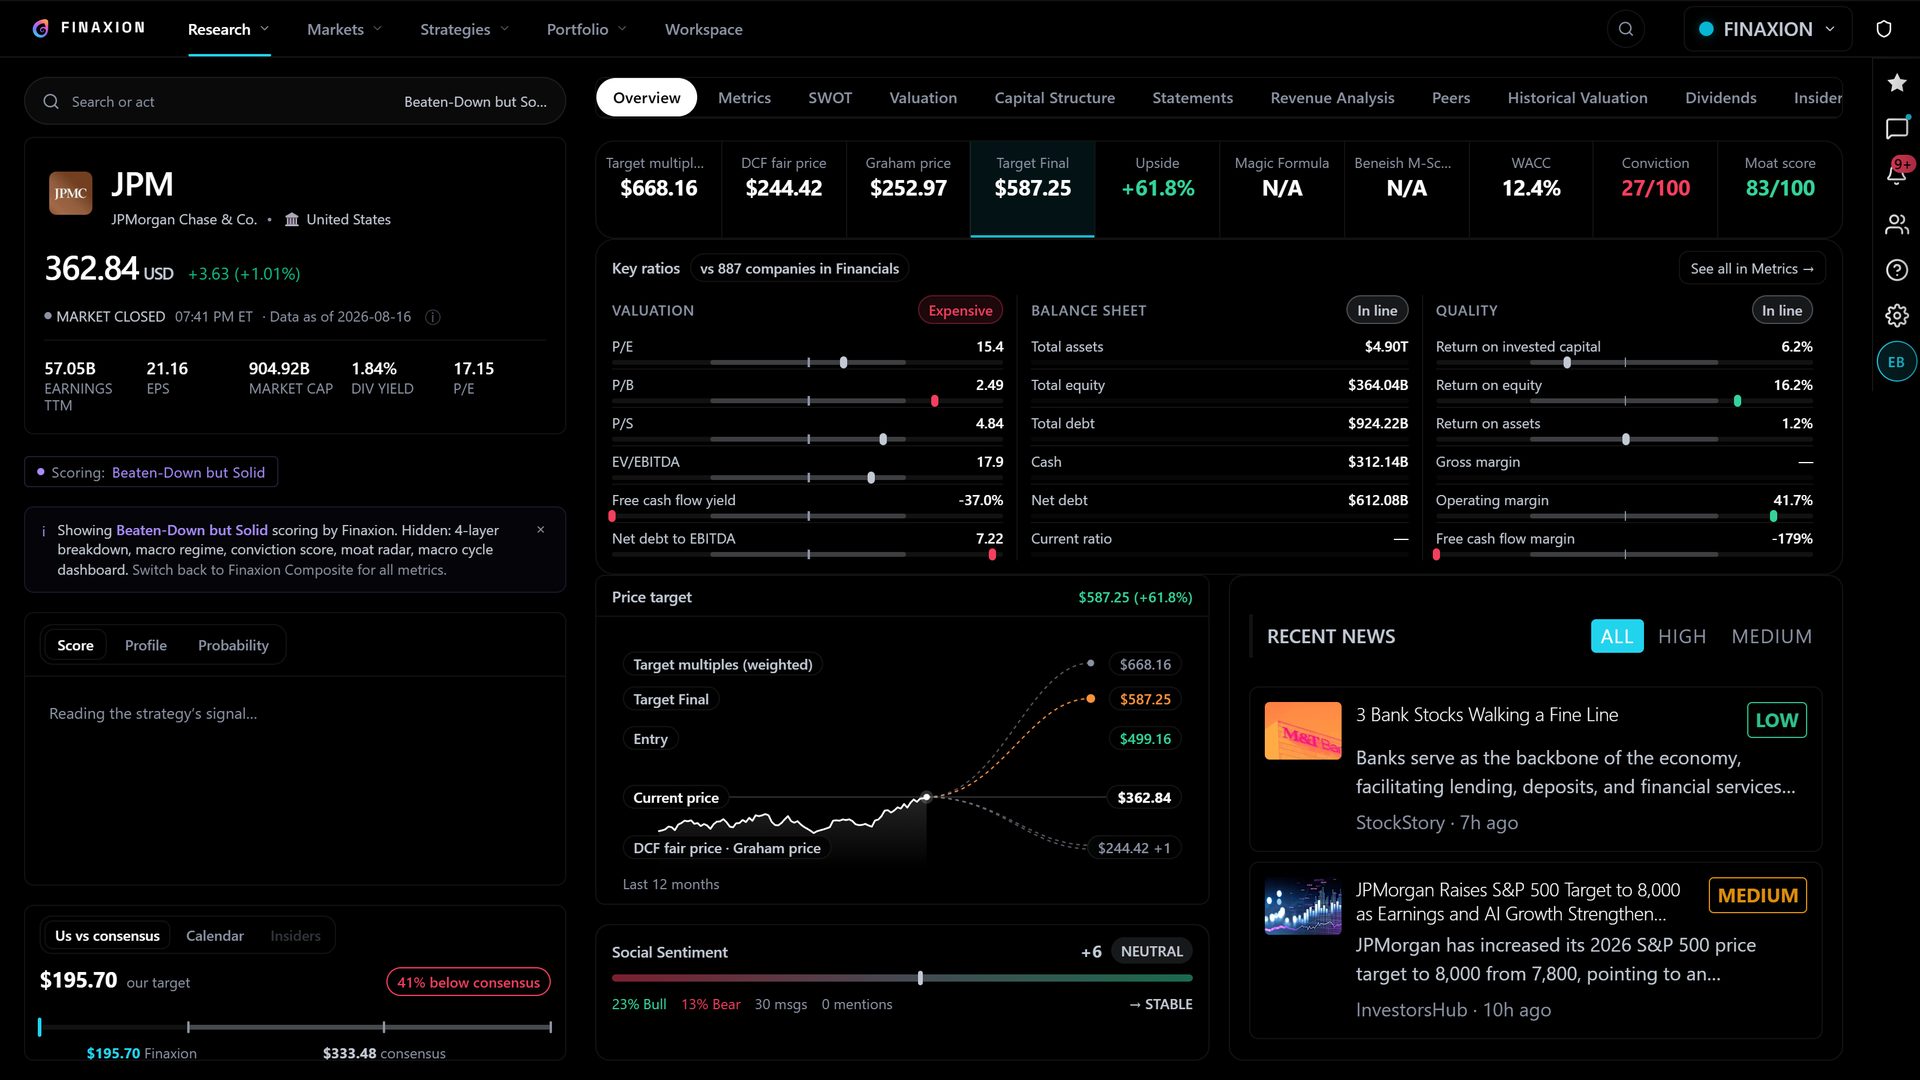Open the S&P 500 chart news thumbnail
The image size is (1920, 1080).
pos(1303,907)
